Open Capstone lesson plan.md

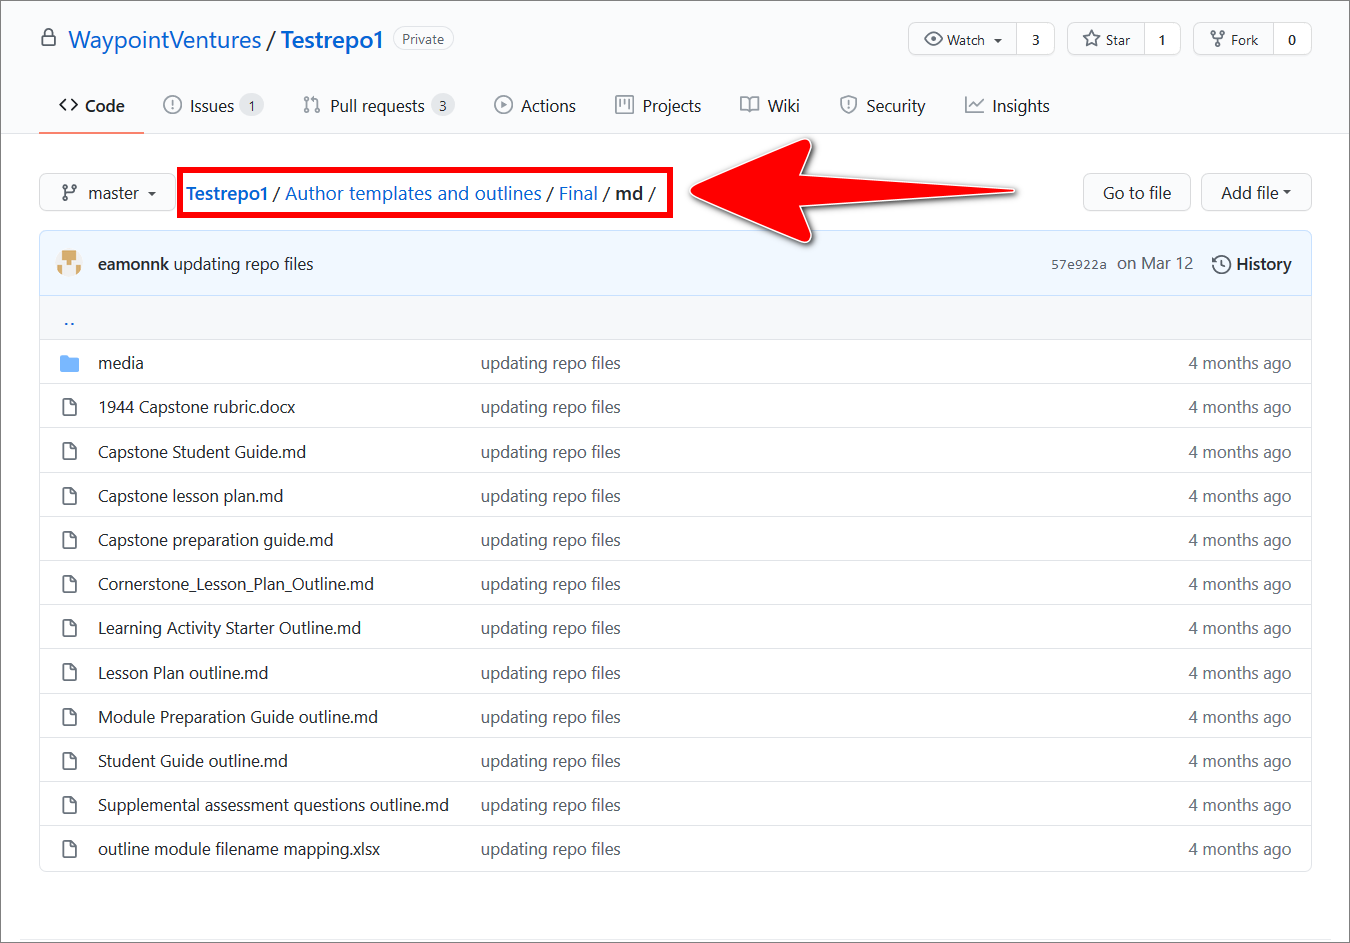click(x=191, y=496)
